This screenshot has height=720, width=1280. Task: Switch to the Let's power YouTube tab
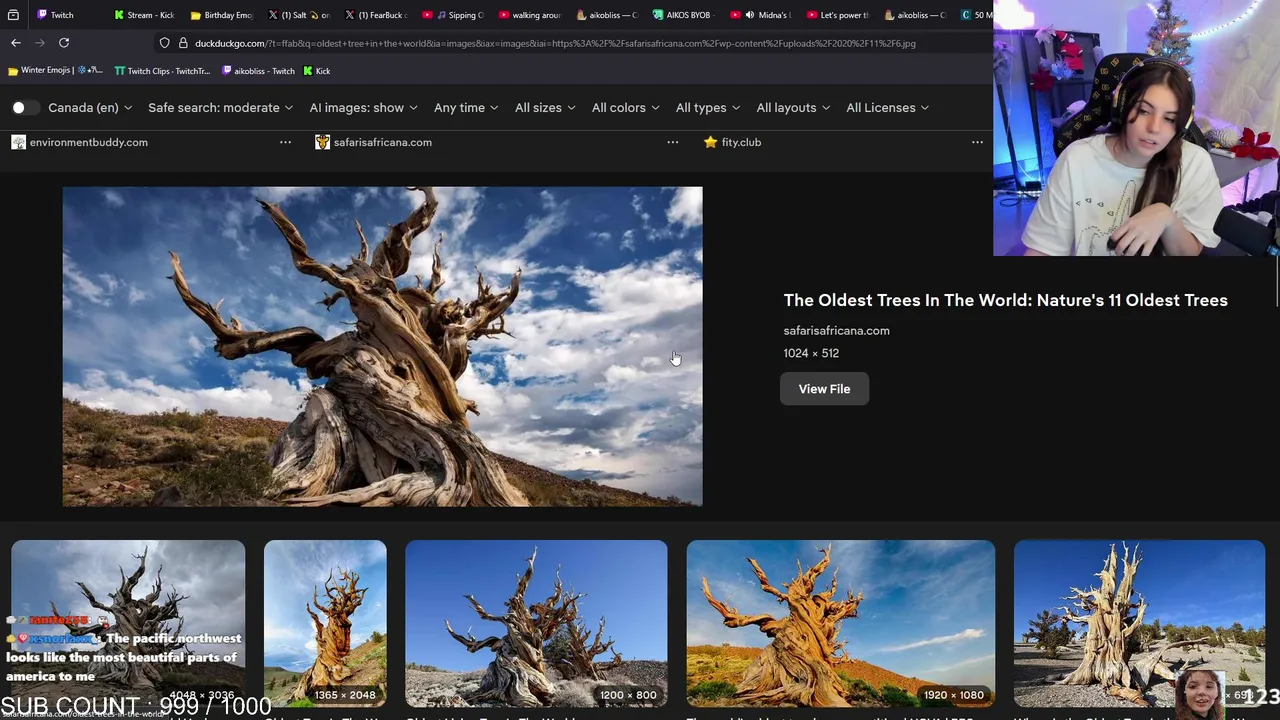click(x=837, y=15)
